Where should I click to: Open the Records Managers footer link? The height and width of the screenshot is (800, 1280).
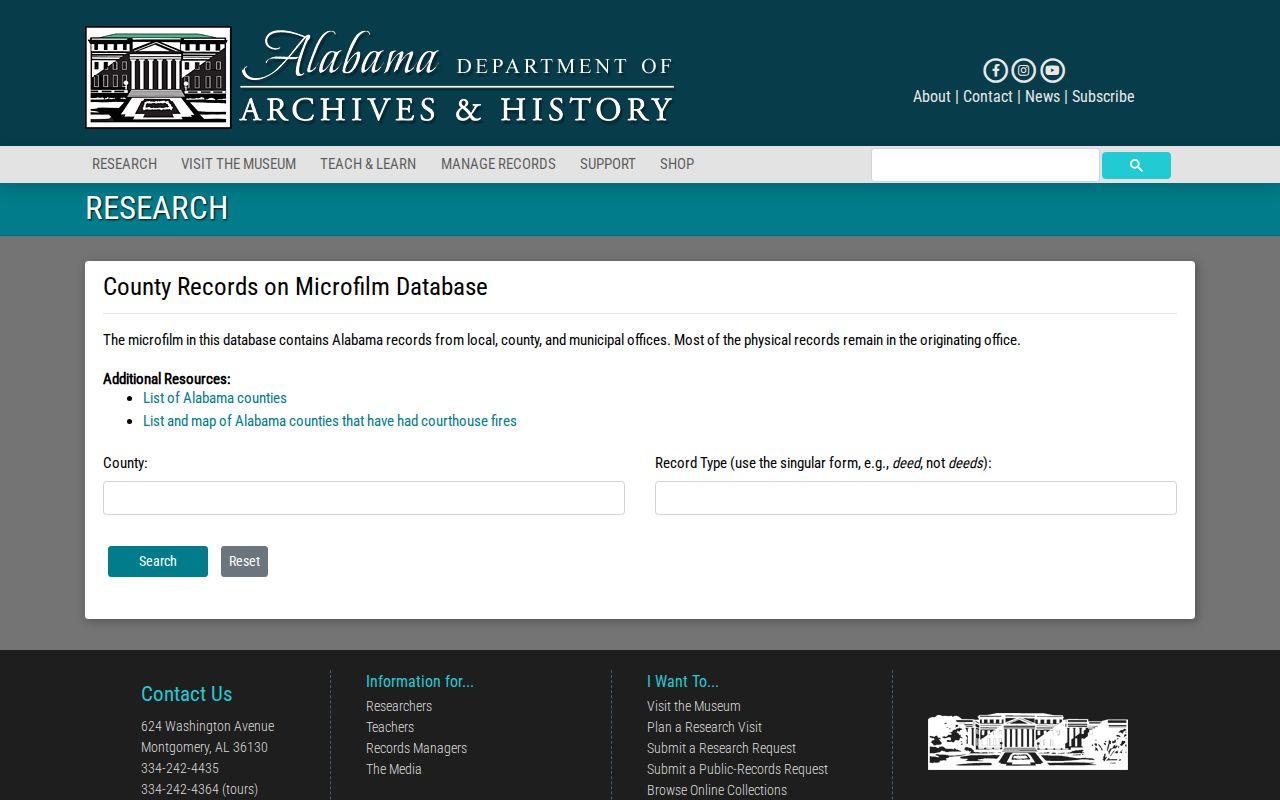(x=416, y=748)
